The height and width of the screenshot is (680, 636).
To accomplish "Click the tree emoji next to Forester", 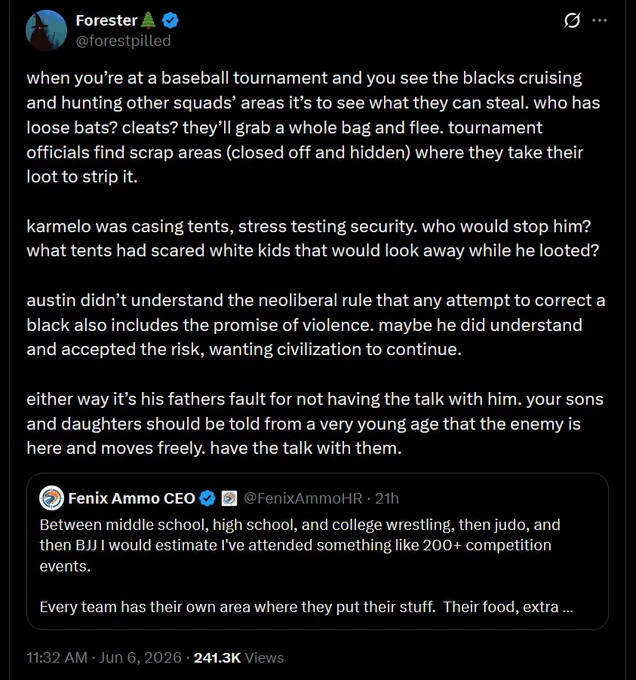I will point(149,20).
